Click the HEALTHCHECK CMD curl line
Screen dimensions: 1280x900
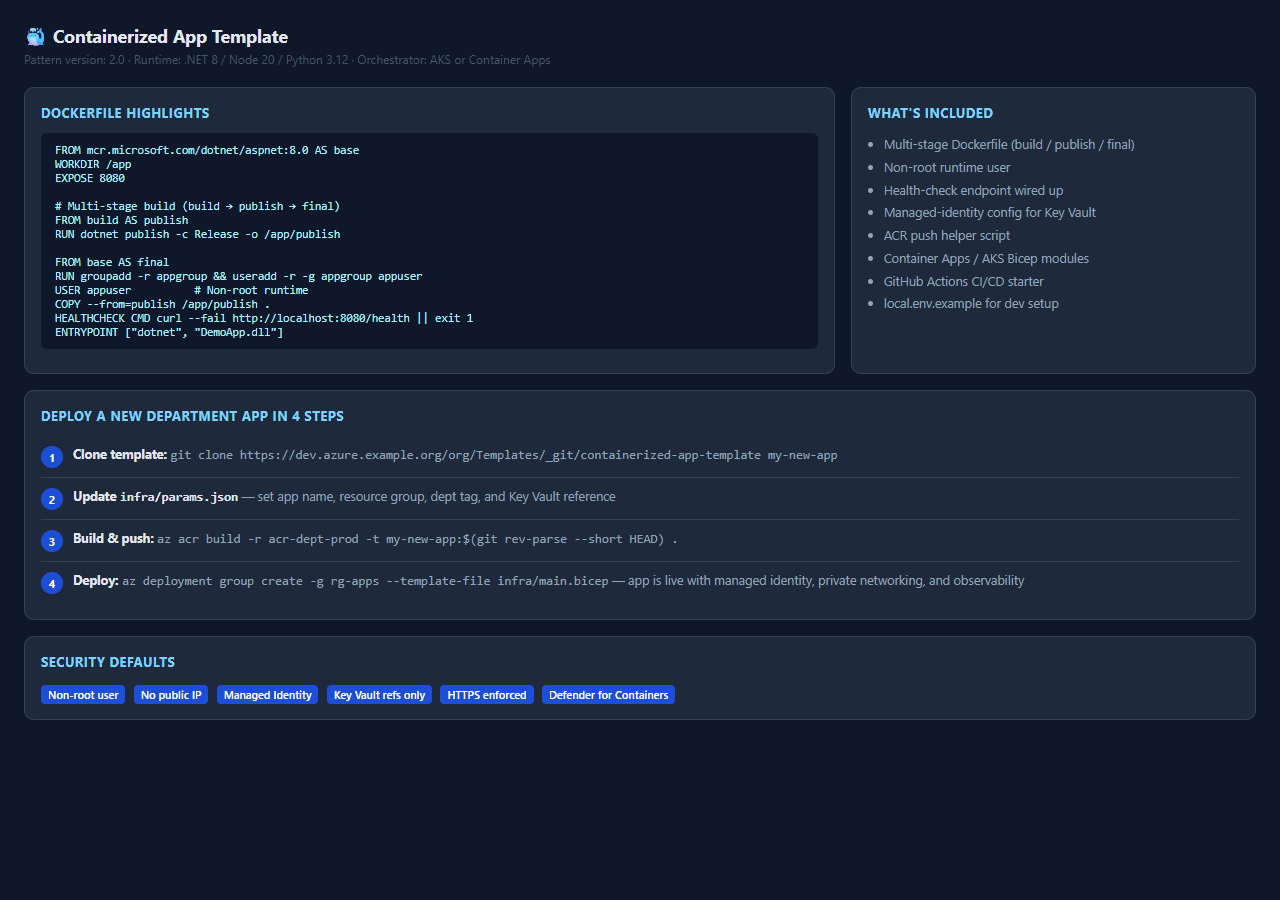[x=264, y=318]
